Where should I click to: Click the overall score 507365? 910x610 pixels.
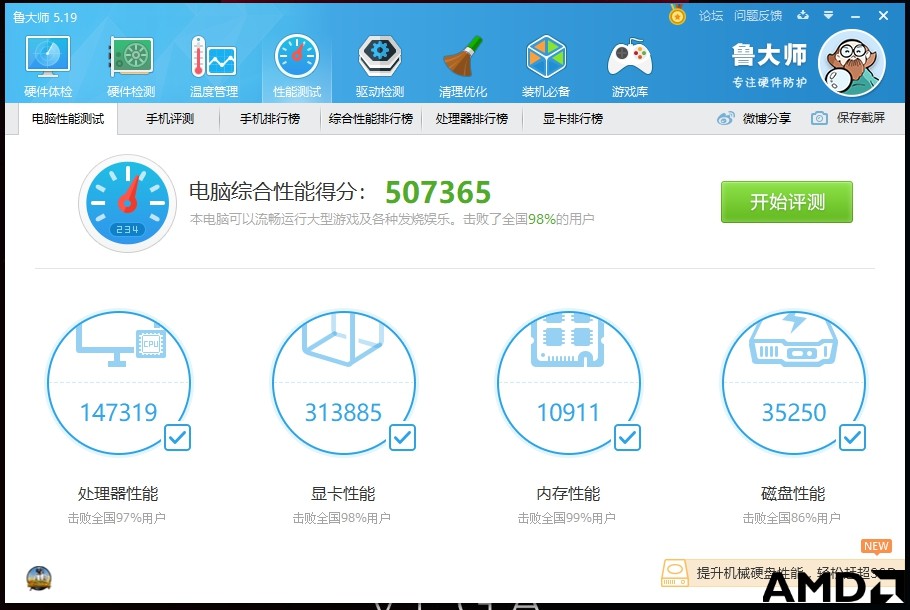tap(438, 193)
